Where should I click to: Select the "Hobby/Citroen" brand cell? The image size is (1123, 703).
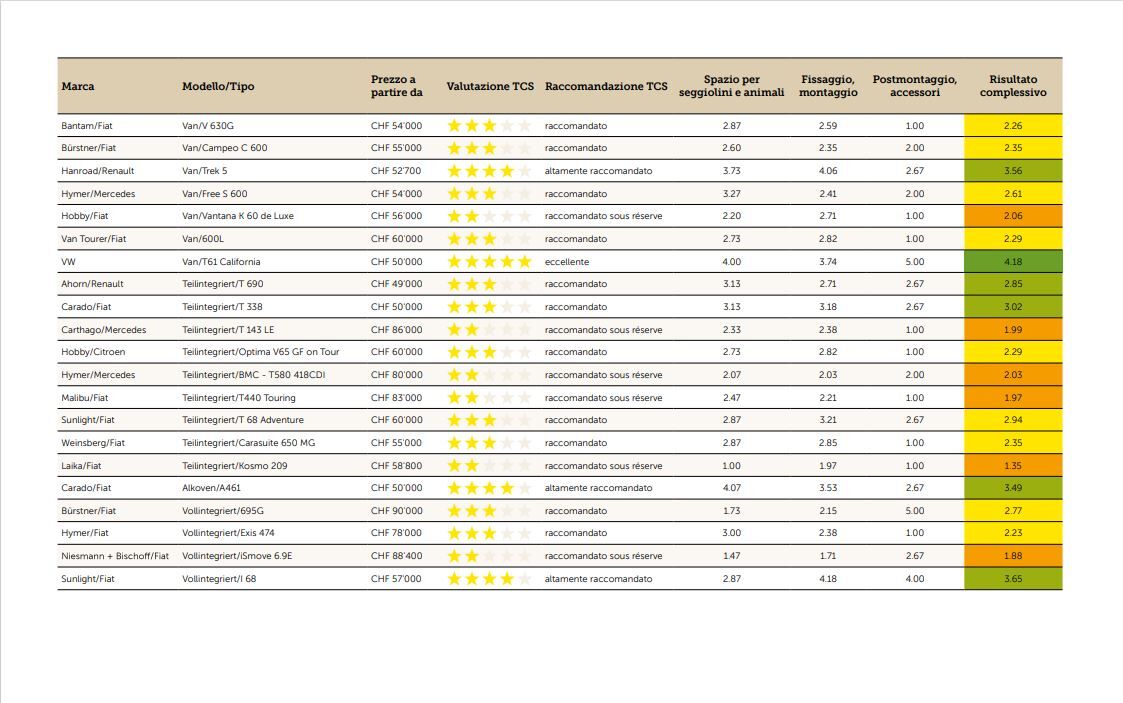(93, 352)
